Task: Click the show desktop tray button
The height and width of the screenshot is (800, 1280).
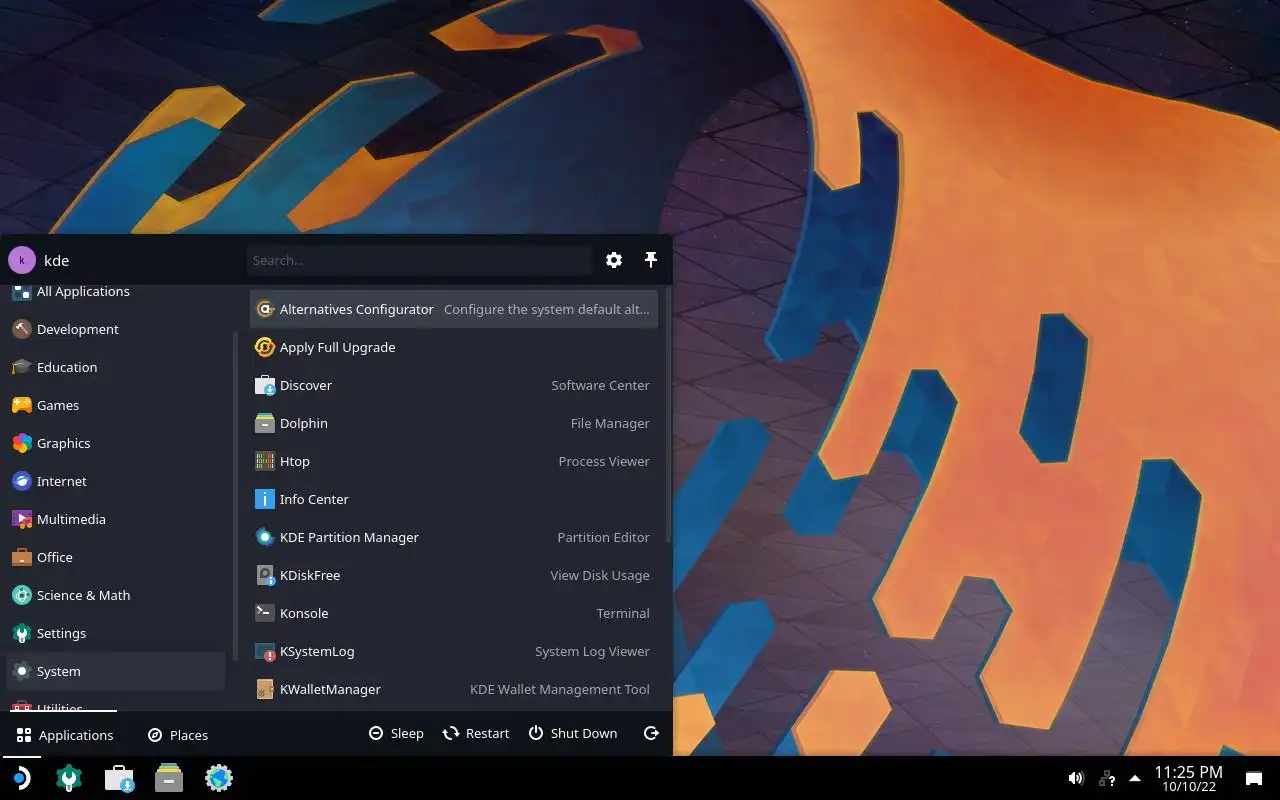Action: (x=1253, y=778)
